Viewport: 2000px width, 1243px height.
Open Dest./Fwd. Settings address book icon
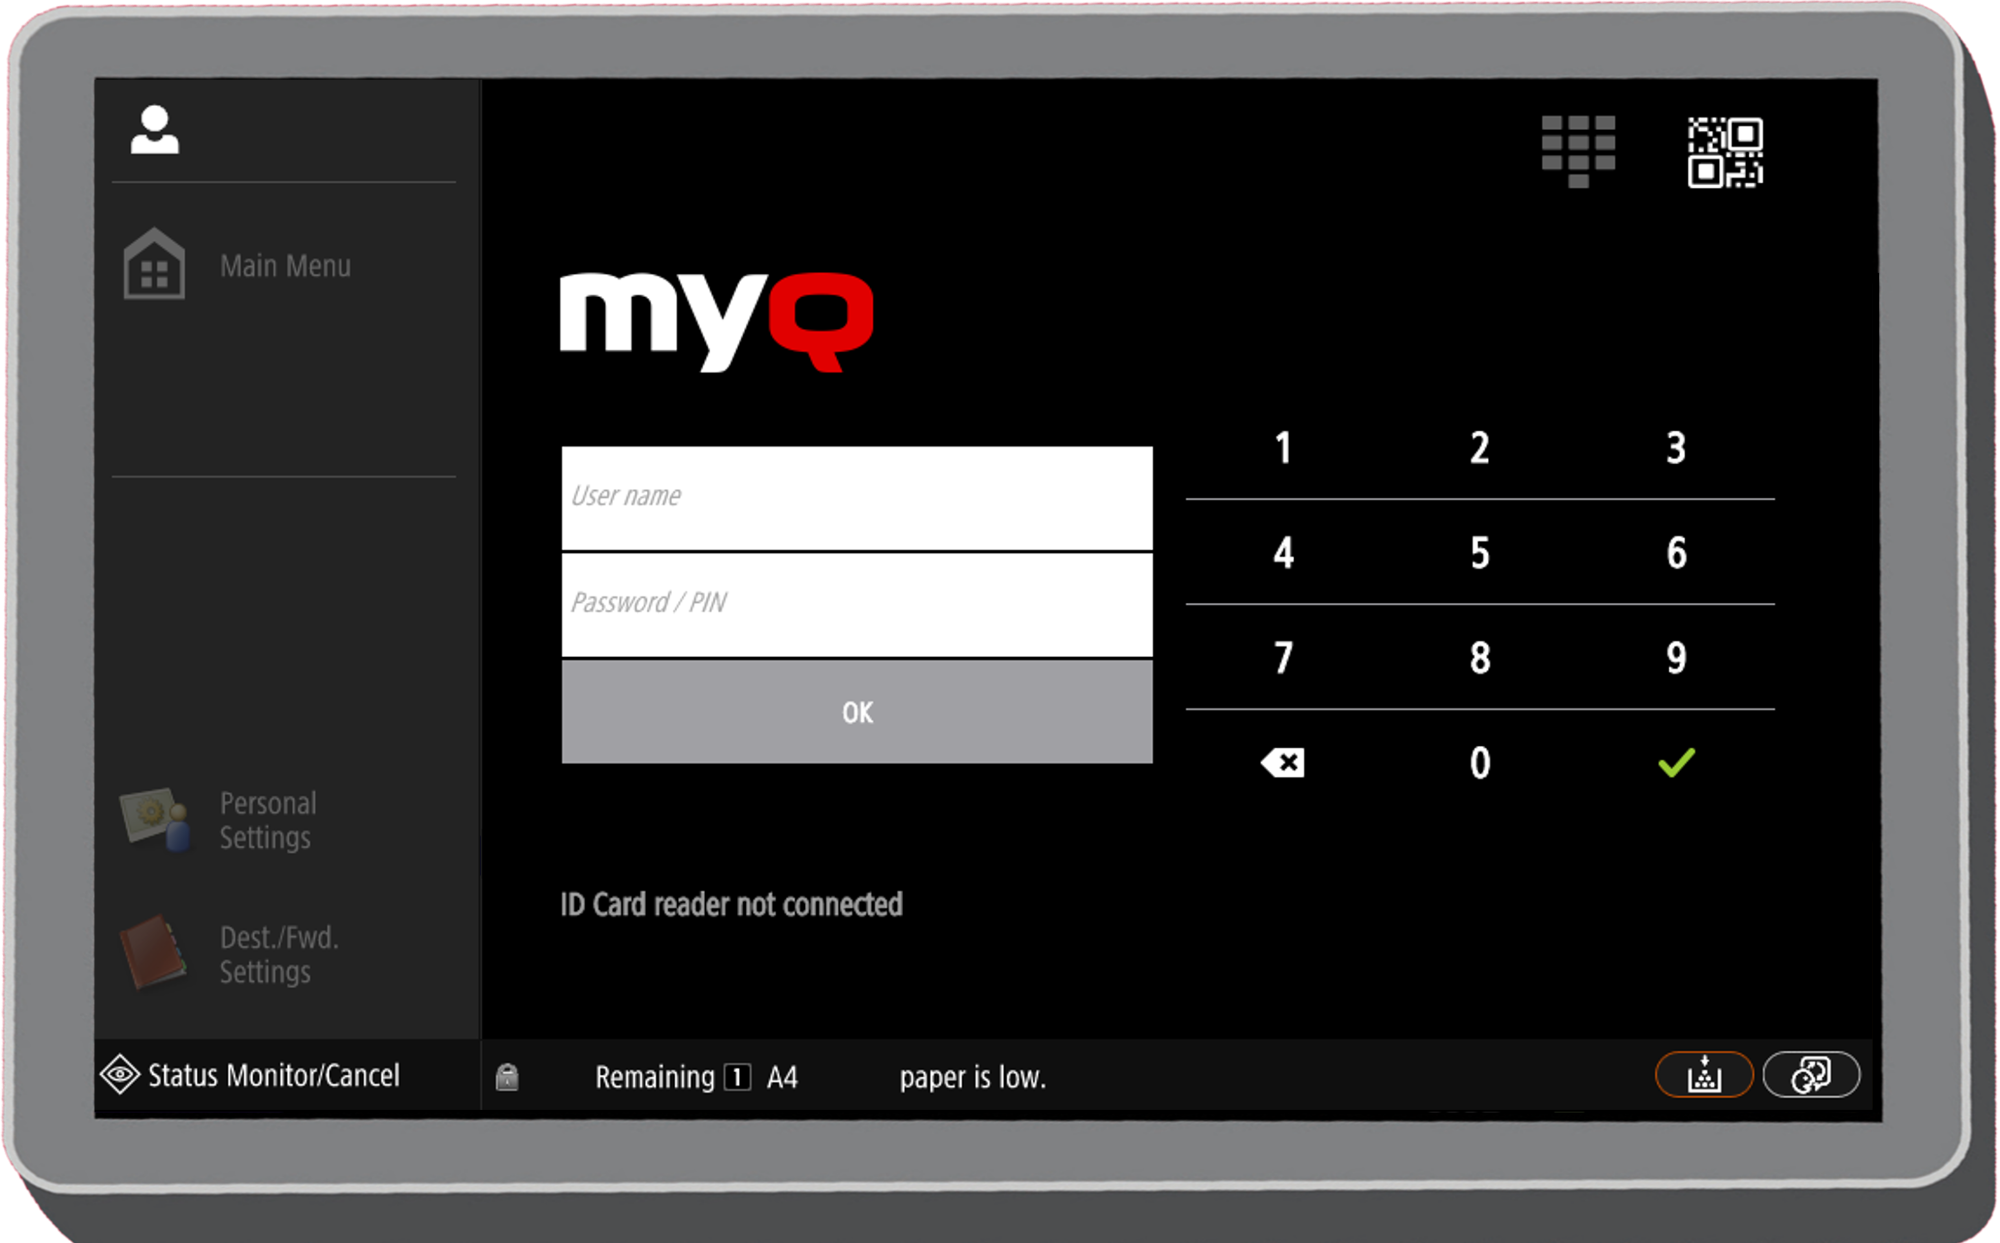(x=153, y=952)
